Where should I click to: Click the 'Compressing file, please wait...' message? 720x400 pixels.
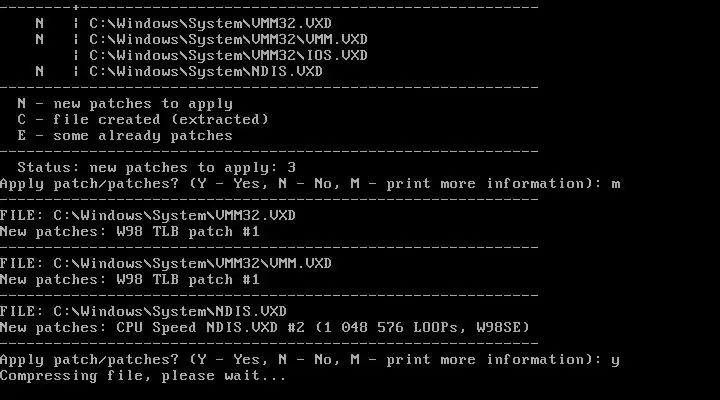tap(143, 375)
